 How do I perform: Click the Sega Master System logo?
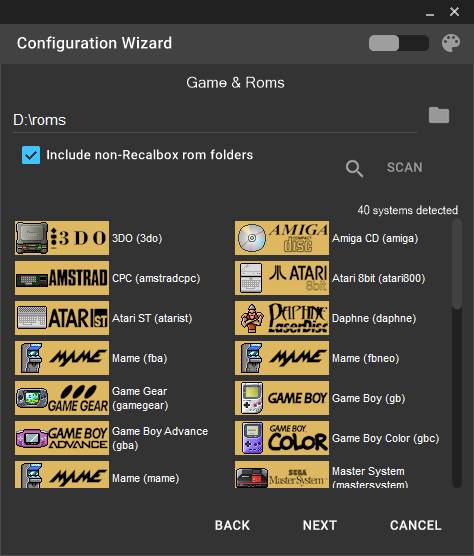282,474
